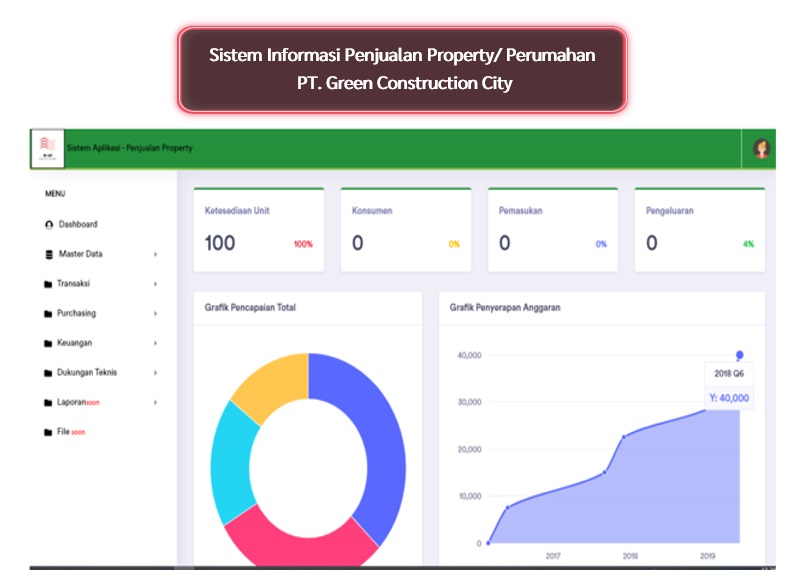This screenshot has height=584, width=800.
Task: Expand the Transaksi submenu arrow
Action: tap(156, 284)
